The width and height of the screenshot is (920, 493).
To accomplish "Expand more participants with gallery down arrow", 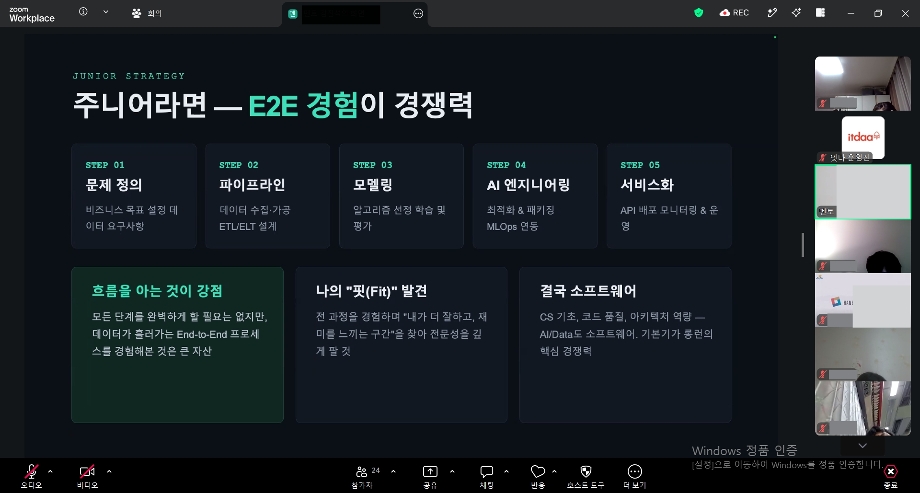I will [862, 446].
